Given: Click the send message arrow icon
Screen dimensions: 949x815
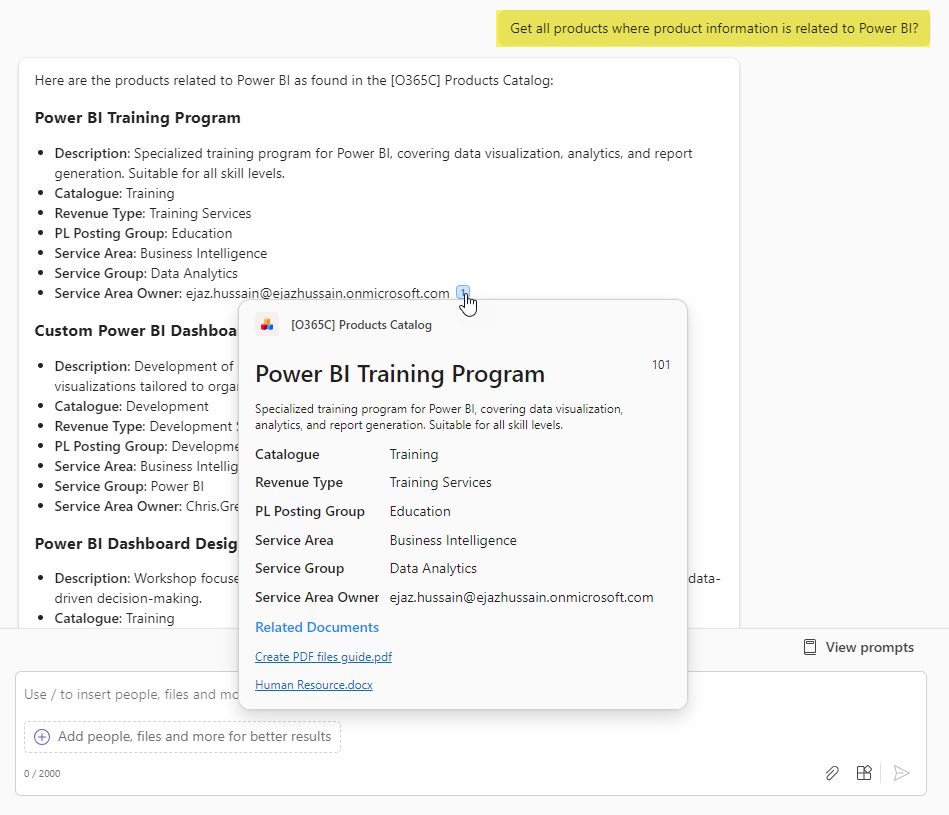Looking at the screenshot, I should point(901,773).
